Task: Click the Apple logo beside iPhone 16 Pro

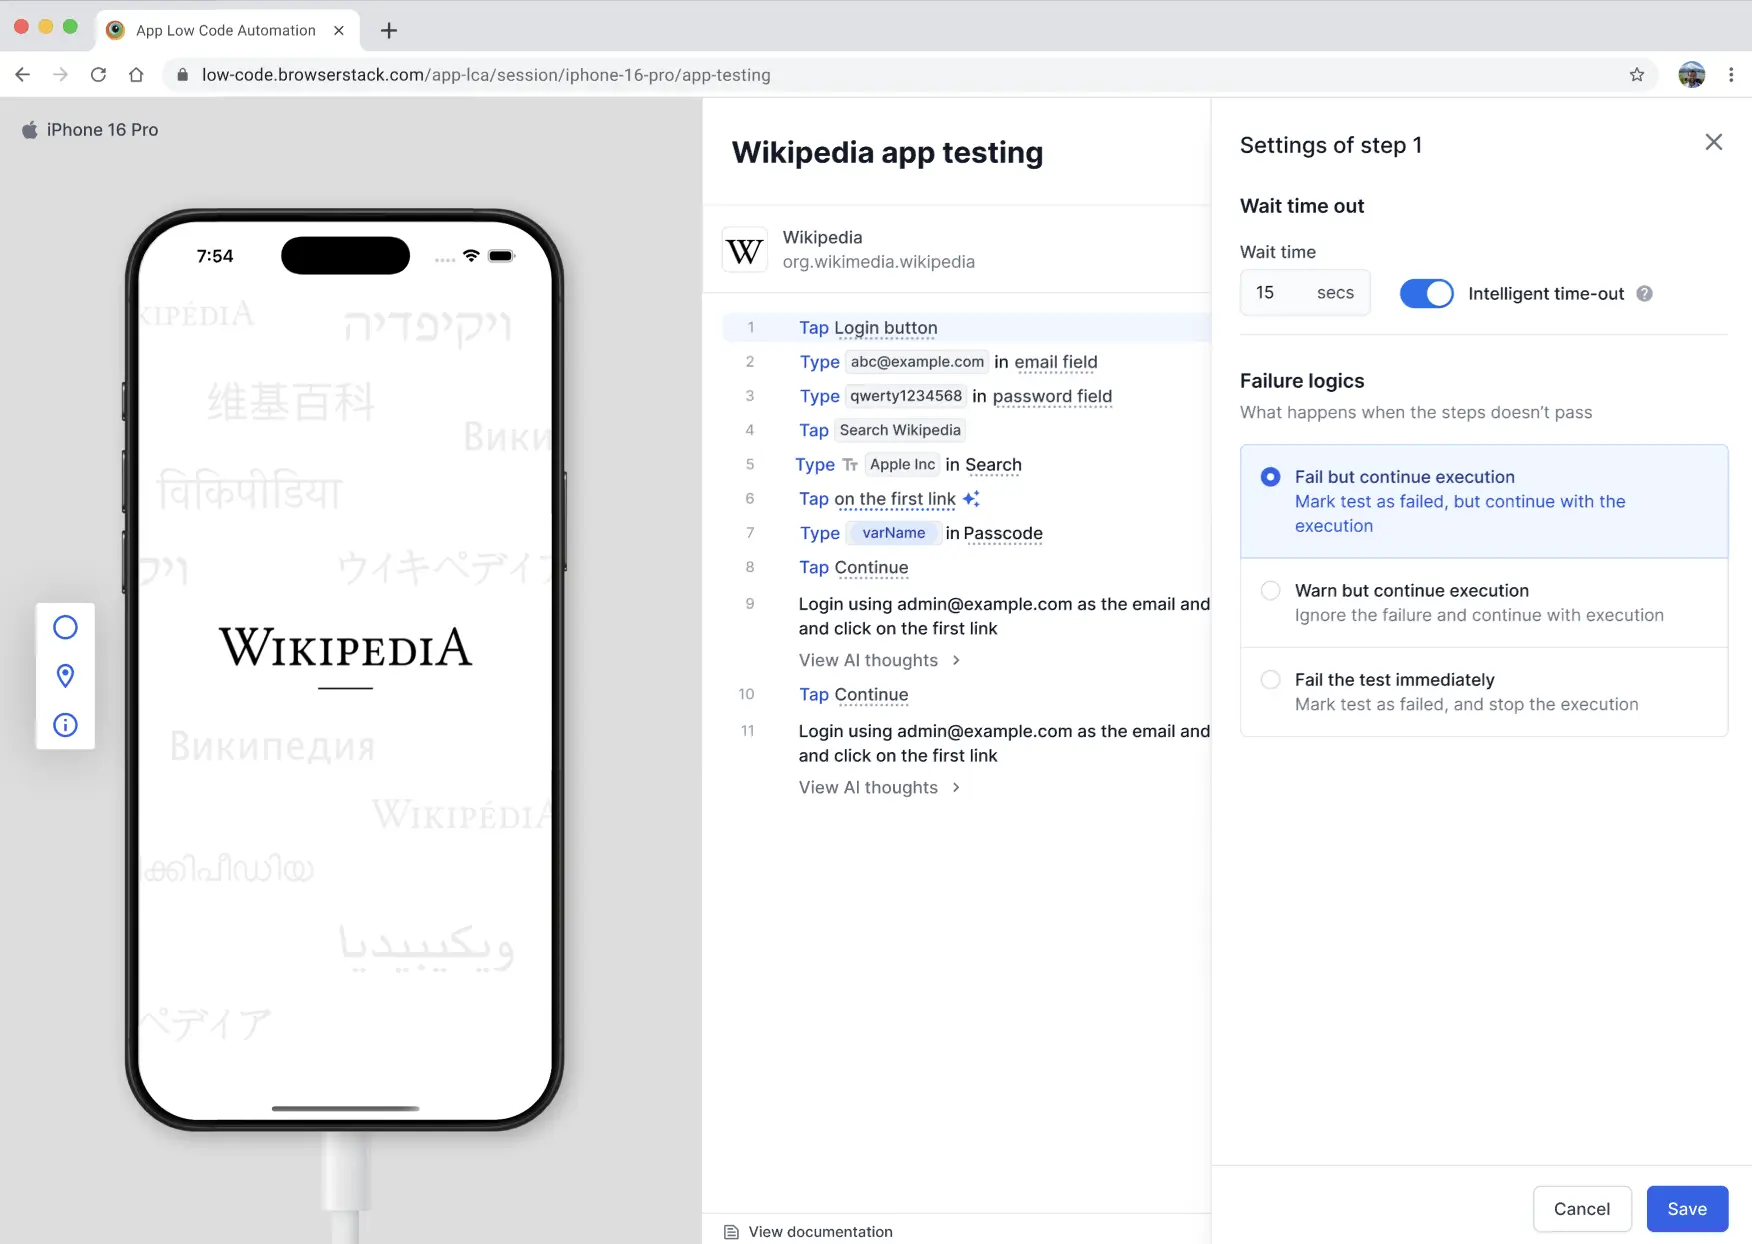Action: point(30,129)
